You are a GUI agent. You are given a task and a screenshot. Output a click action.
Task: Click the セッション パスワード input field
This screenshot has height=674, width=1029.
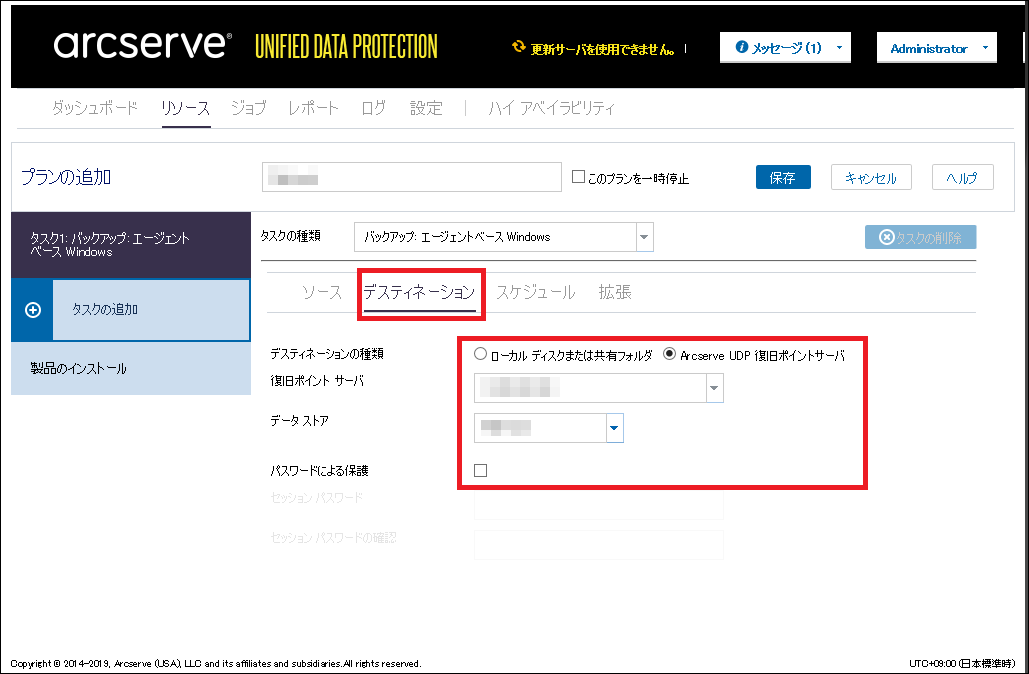(598, 505)
